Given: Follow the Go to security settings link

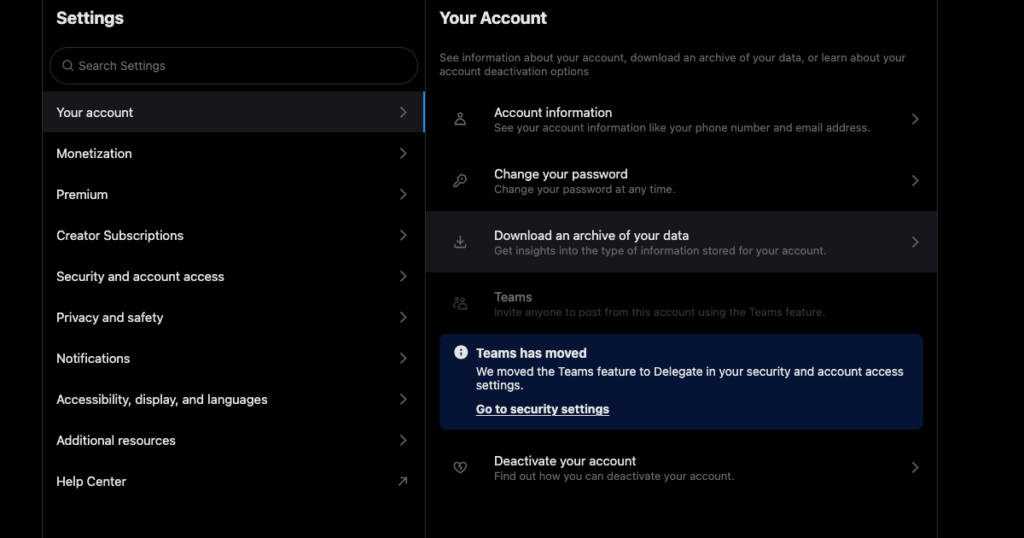Looking at the screenshot, I should pyautogui.click(x=542, y=409).
